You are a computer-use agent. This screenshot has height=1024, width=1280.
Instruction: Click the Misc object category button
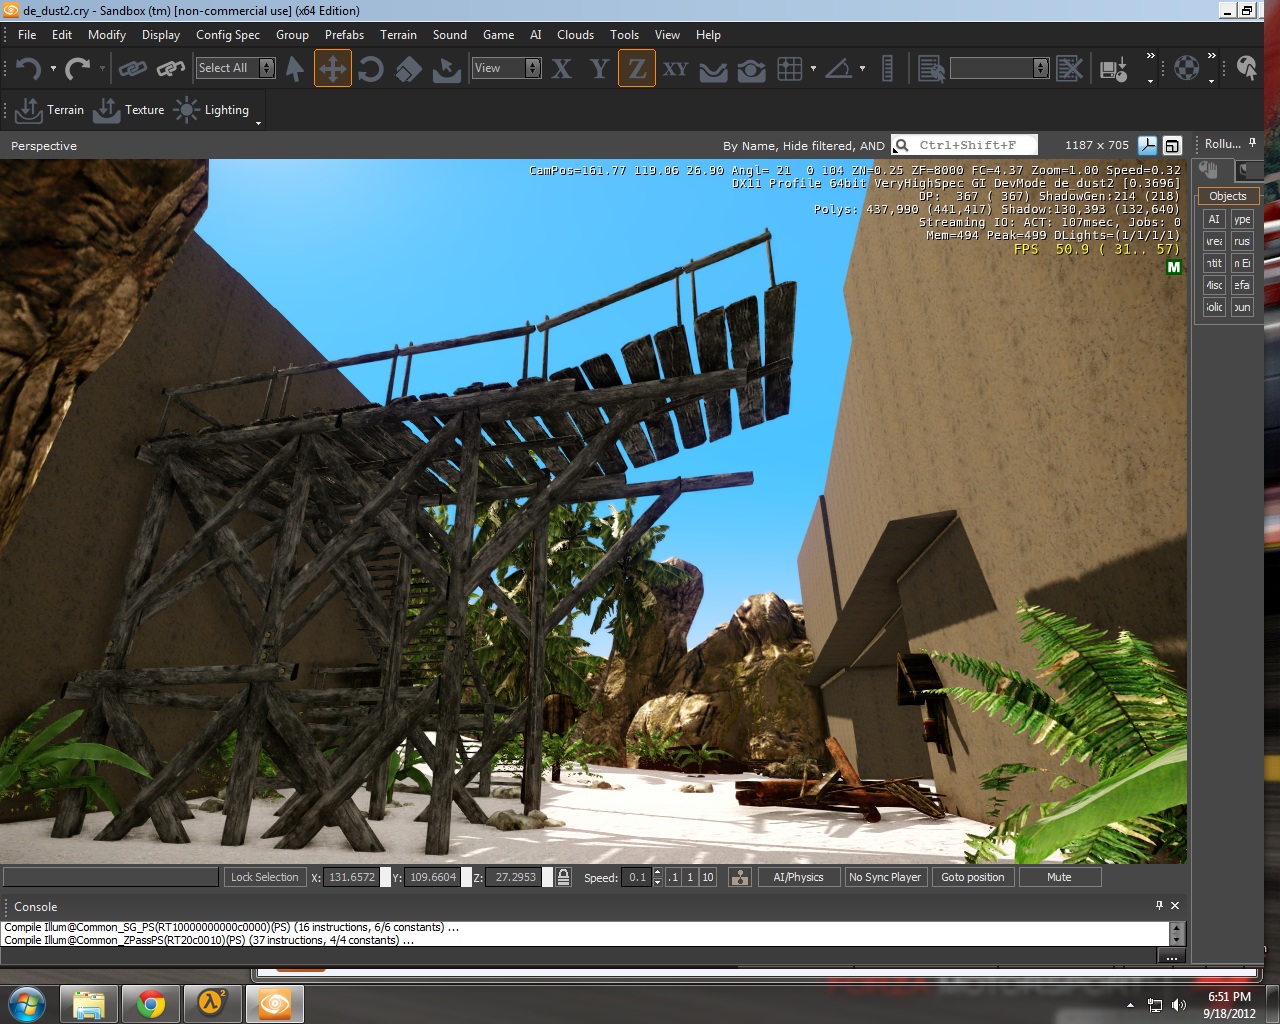click(1214, 285)
